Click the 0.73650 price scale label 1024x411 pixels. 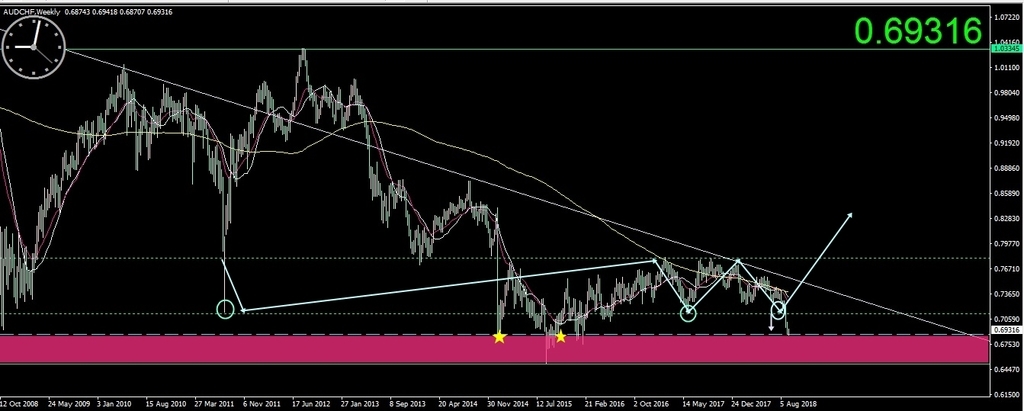[1006, 294]
